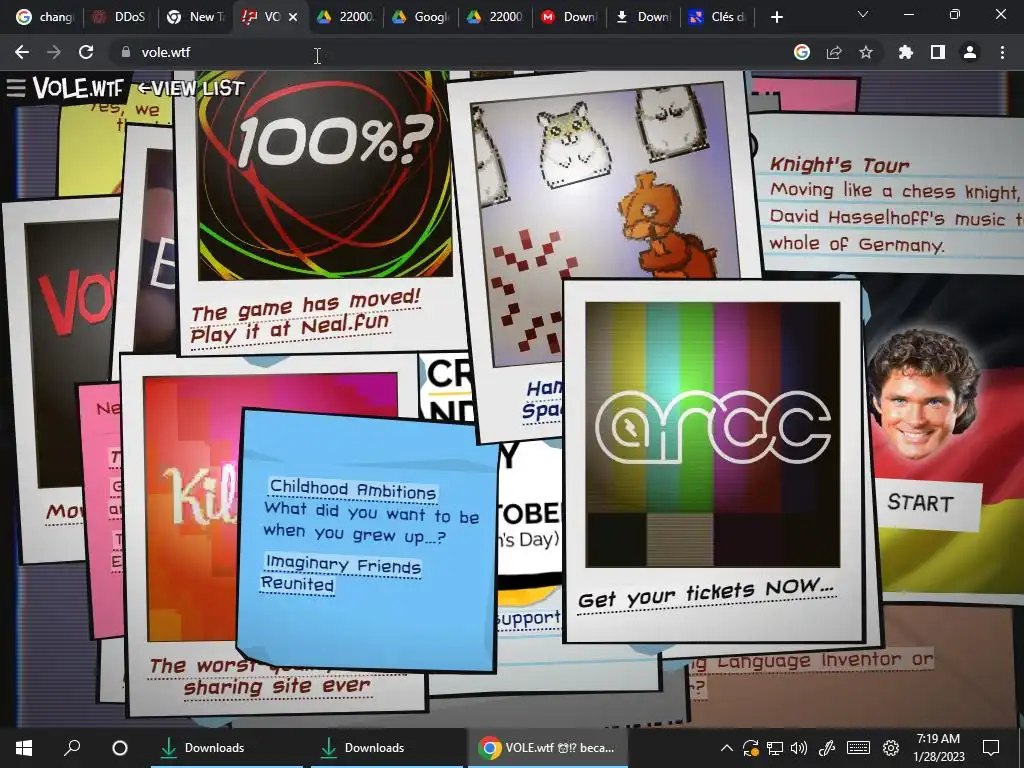Open the clock showing 7:19 AM
1024x768 pixels.
click(x=938, y=748)
